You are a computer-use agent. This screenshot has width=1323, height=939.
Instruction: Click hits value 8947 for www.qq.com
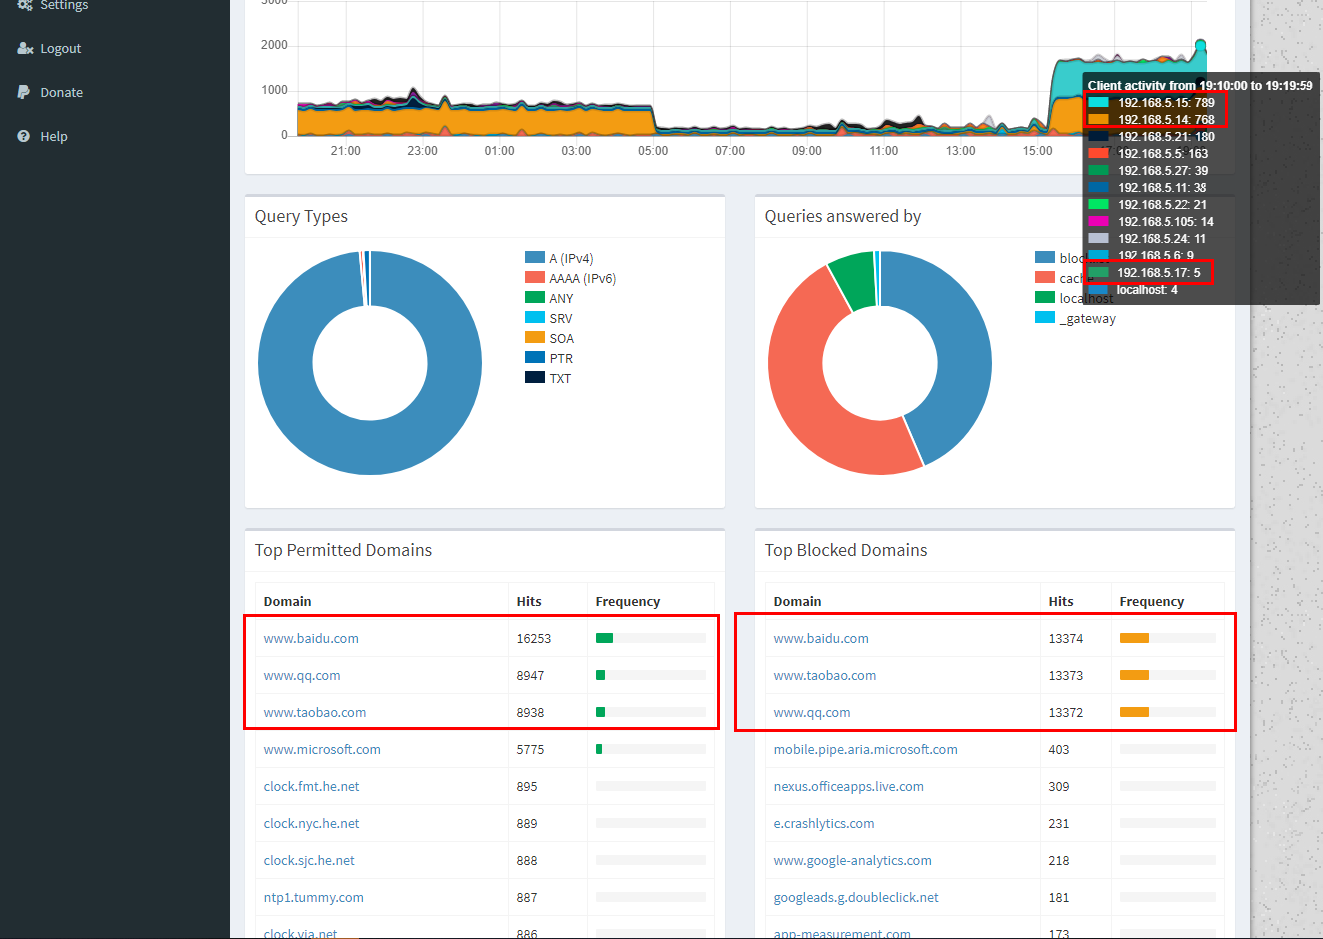click(x=530, y=675)
